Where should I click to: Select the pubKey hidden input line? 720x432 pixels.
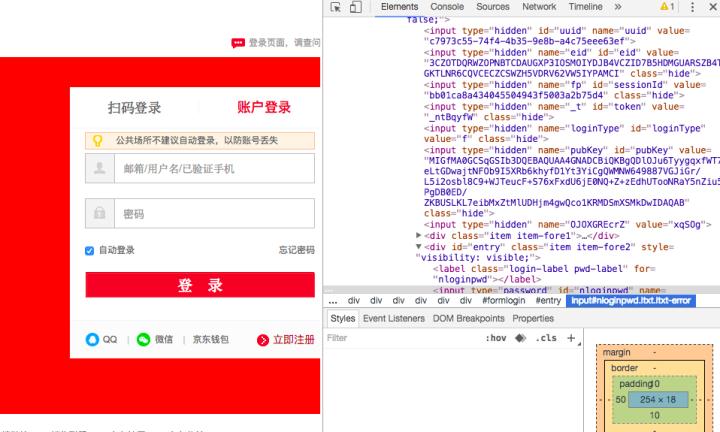pyautogui.click(x=572, y=182)
